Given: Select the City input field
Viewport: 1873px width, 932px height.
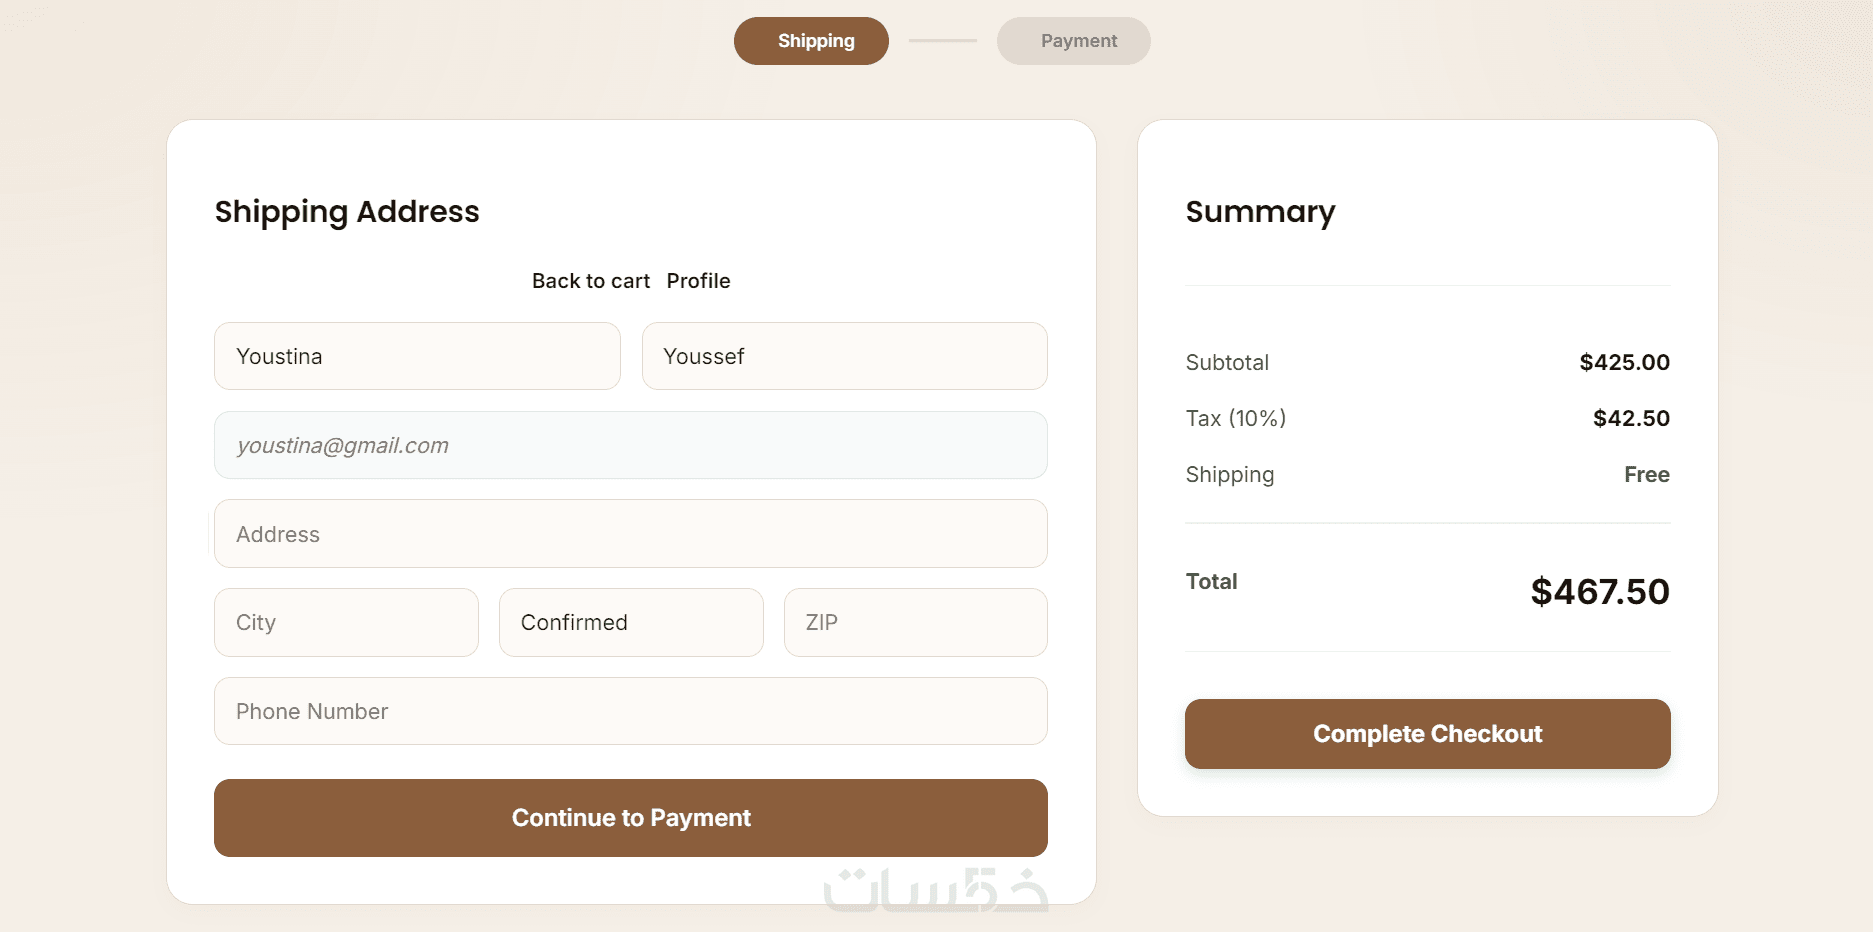Looking at the screenshot, I should pos(346,622).
